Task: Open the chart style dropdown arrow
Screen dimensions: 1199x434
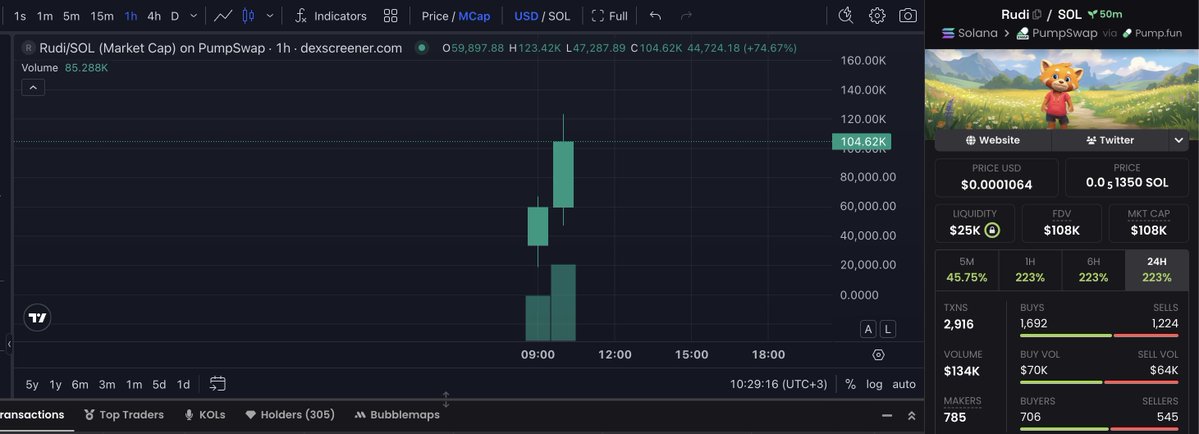Action: point(269,16)
